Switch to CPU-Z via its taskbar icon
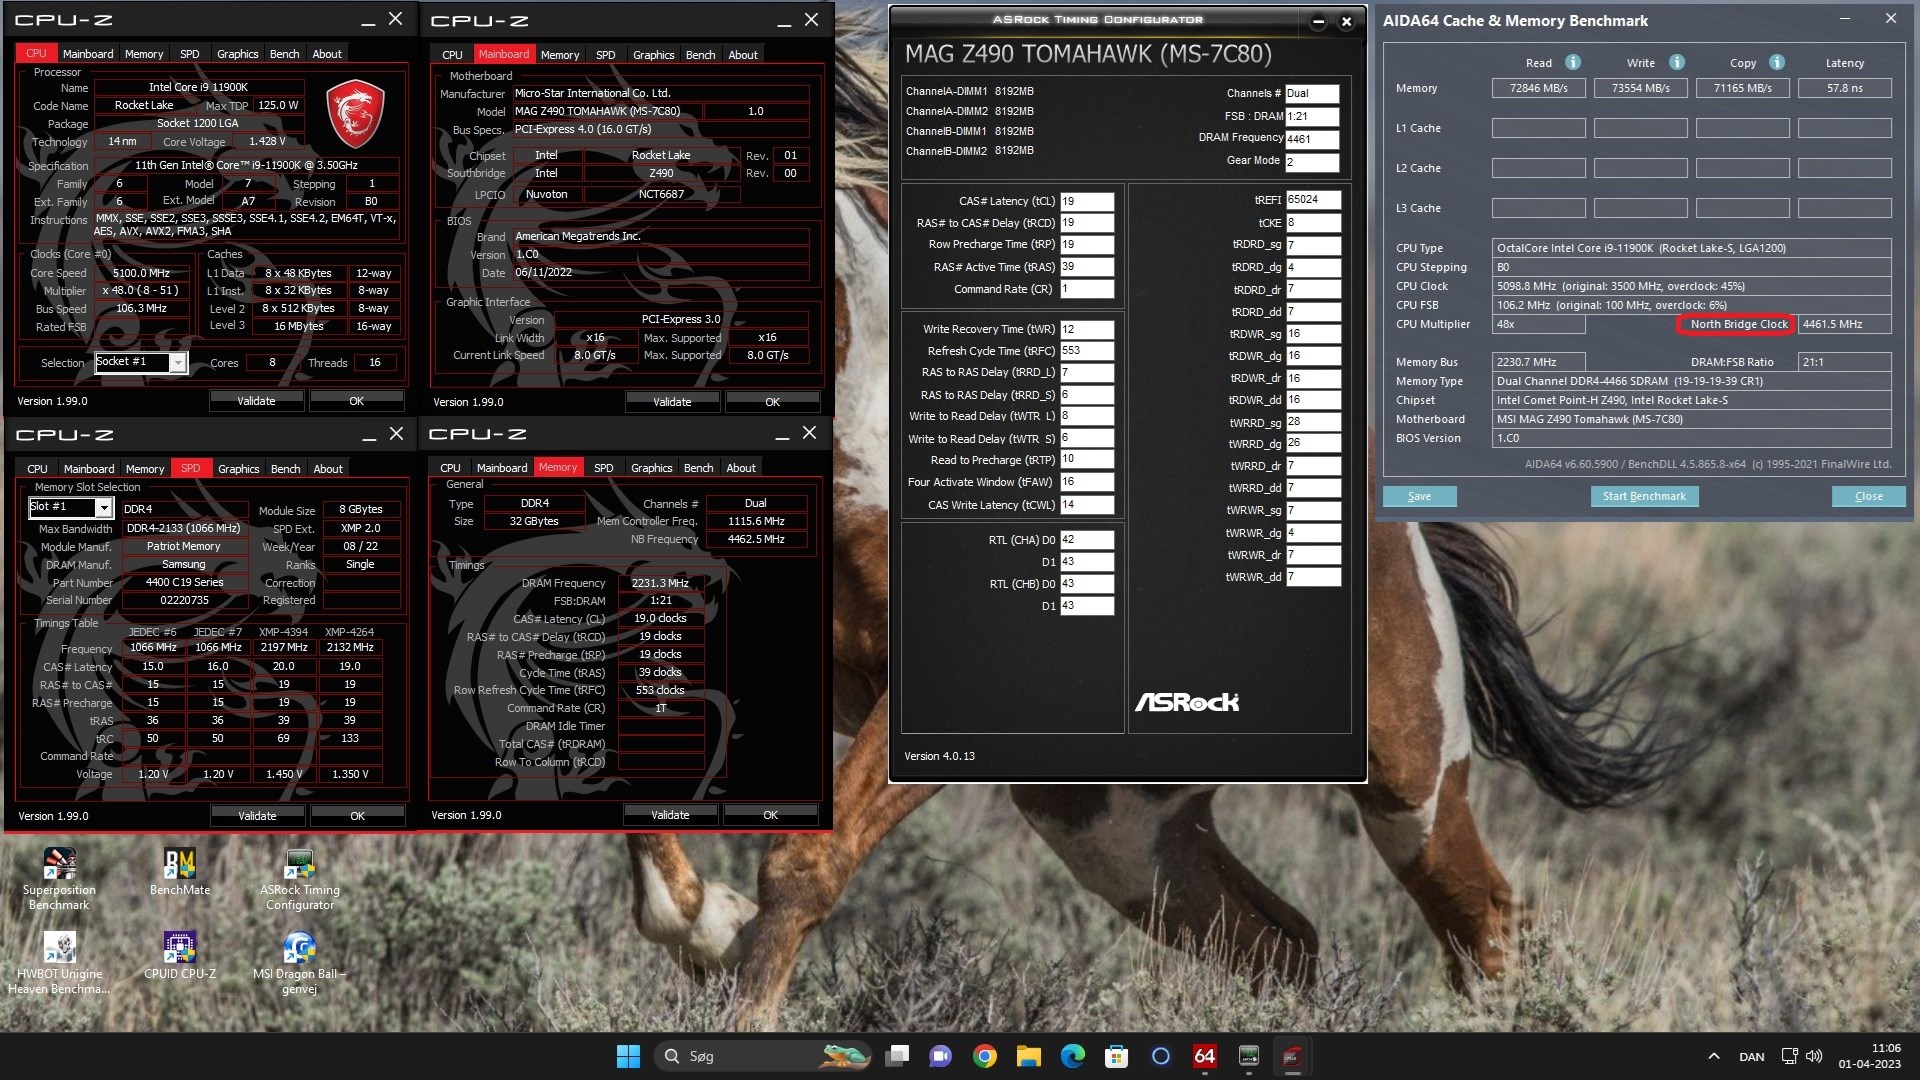The height and width of the screenshot is (1092, 1920). point(1292,1056)
